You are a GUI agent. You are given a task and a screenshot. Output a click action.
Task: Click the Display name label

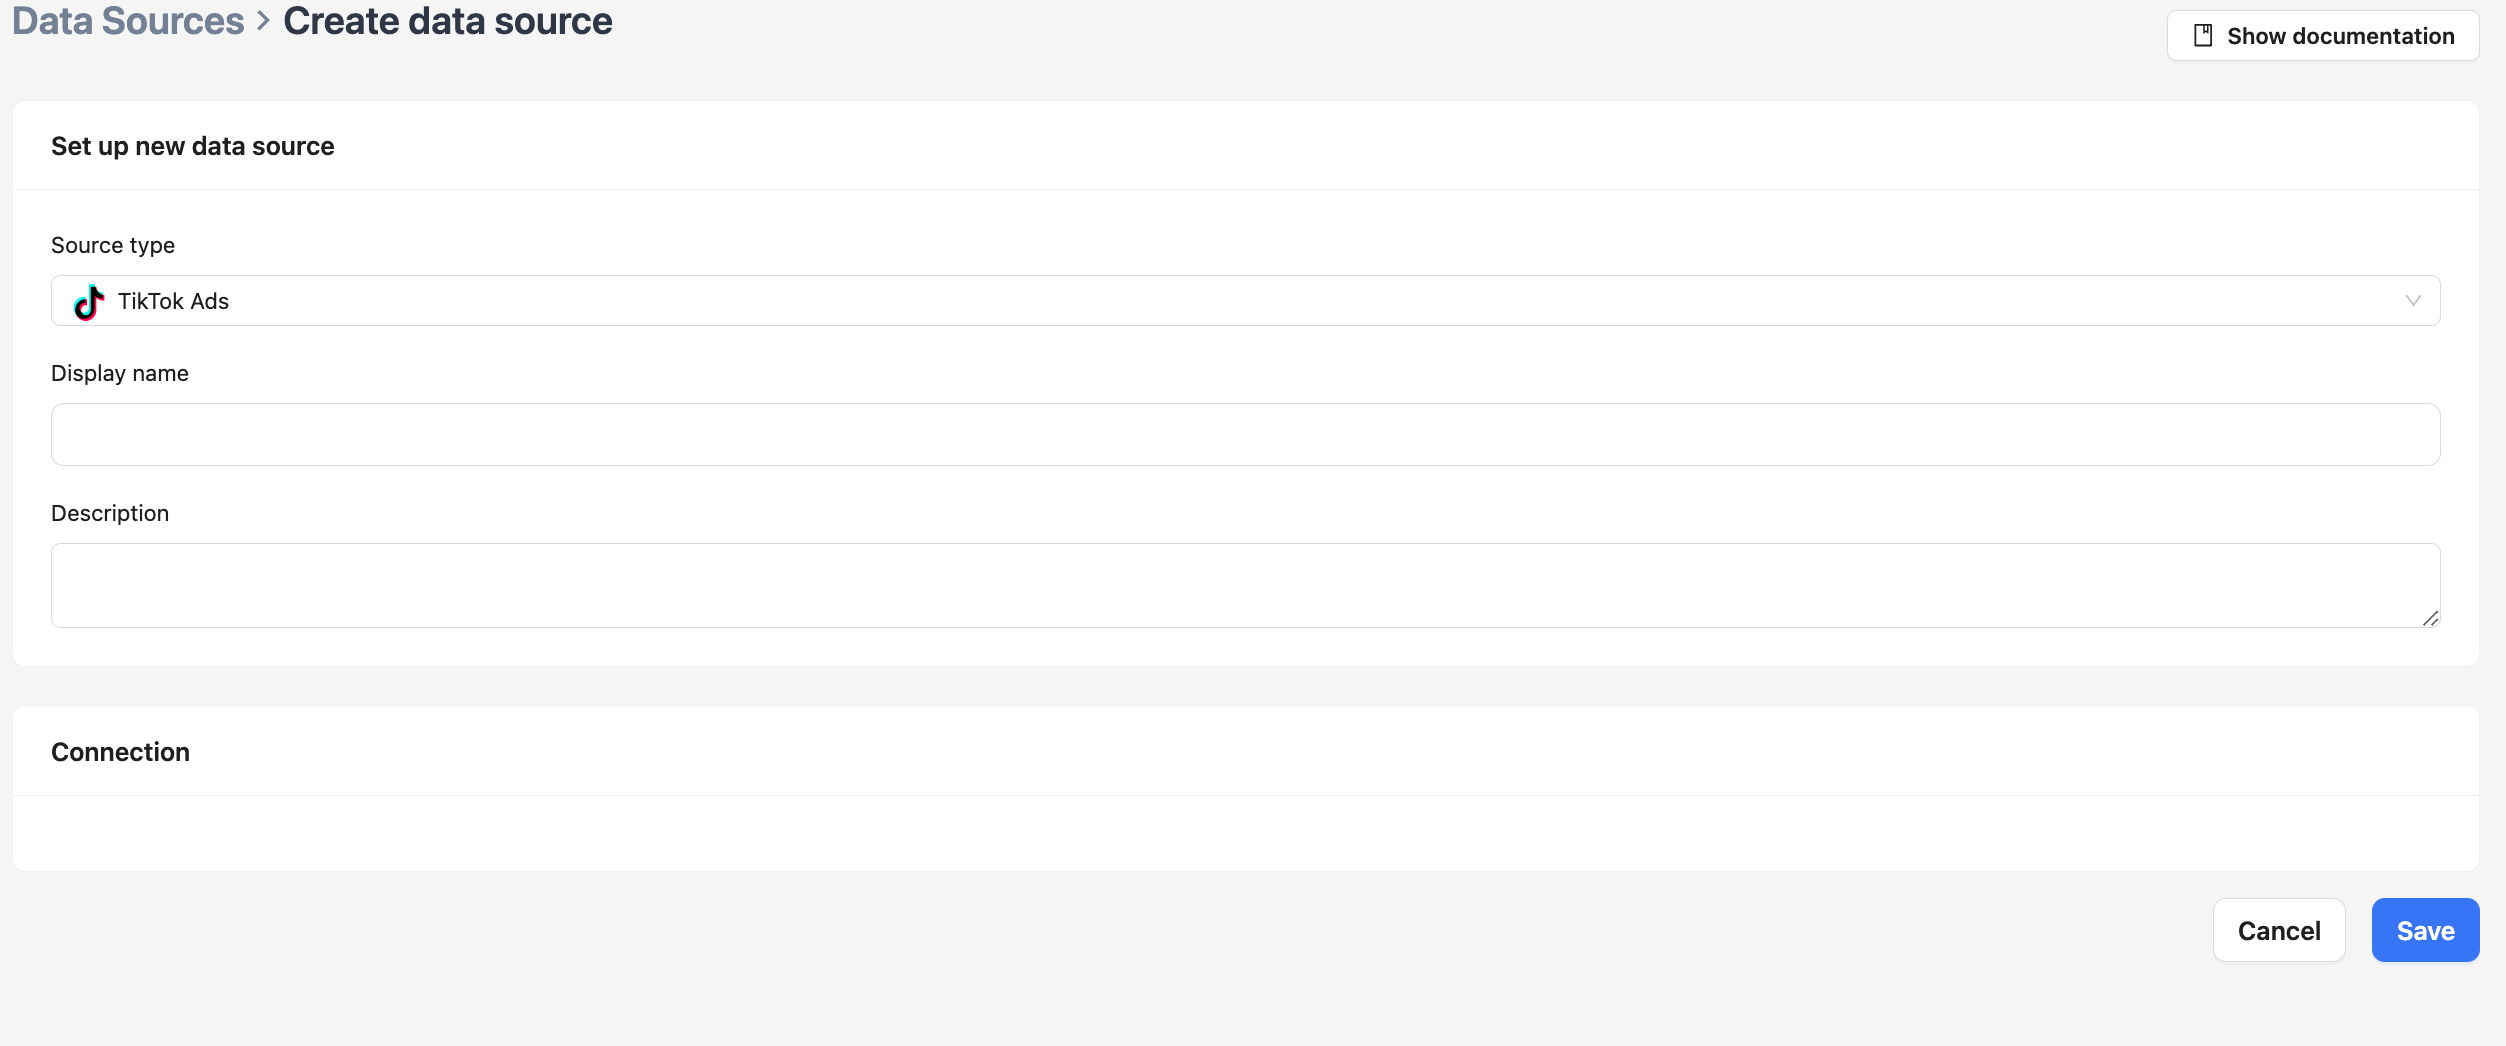click(120, 373)
